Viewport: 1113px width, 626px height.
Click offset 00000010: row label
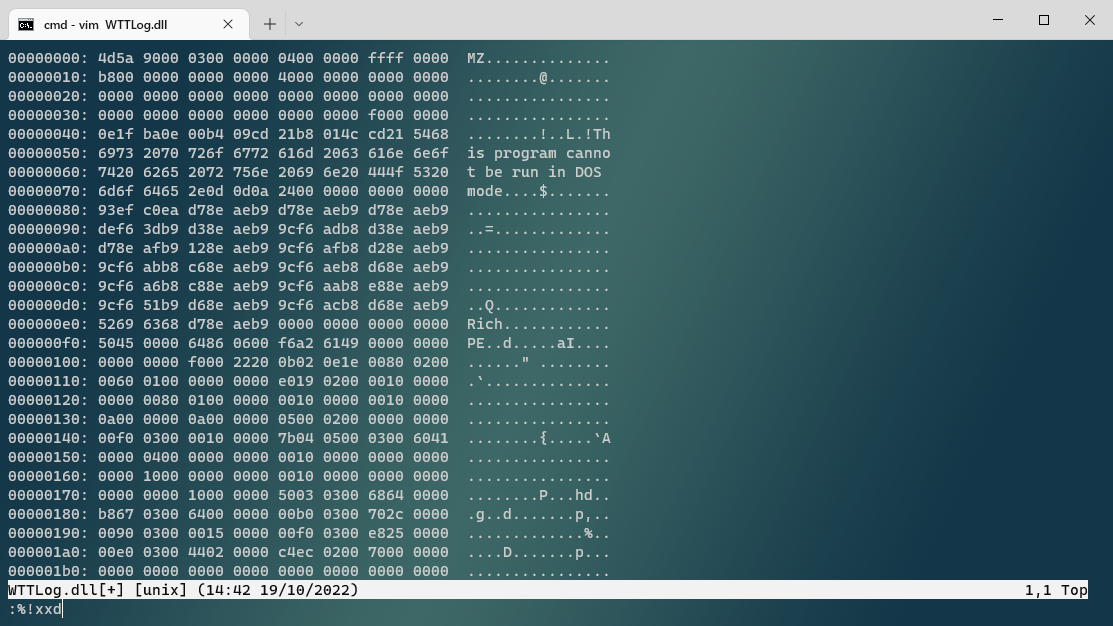[x=48, y=77]
